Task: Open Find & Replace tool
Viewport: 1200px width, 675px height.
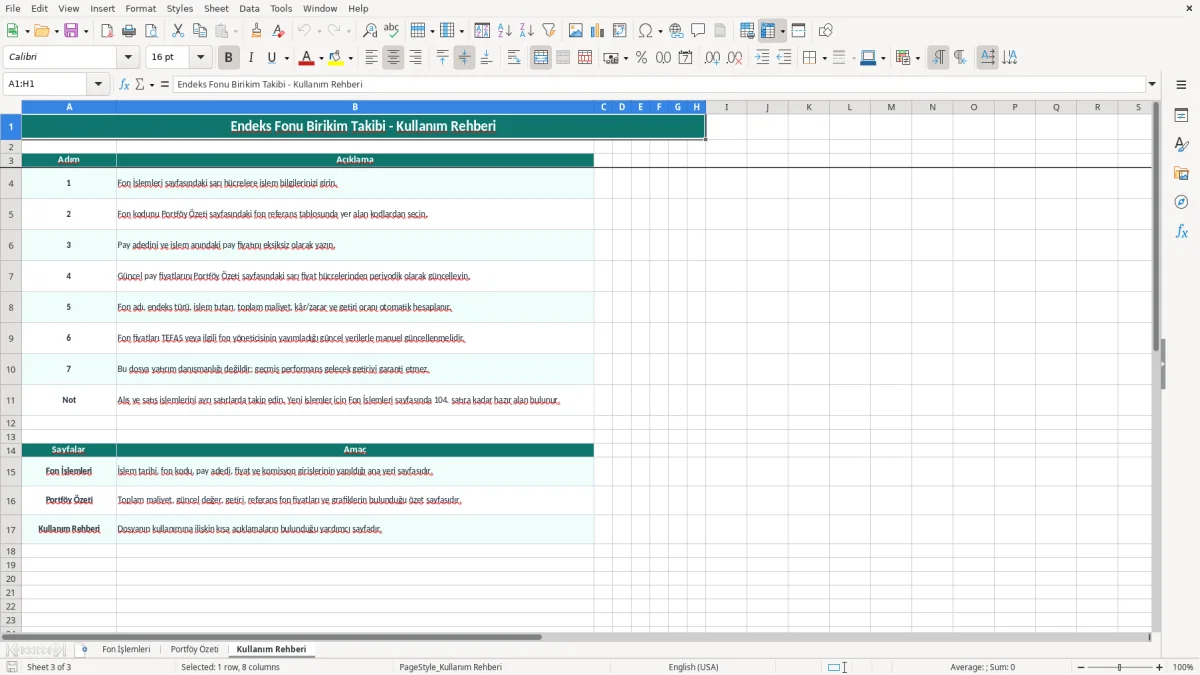Action: pos(370,31)
